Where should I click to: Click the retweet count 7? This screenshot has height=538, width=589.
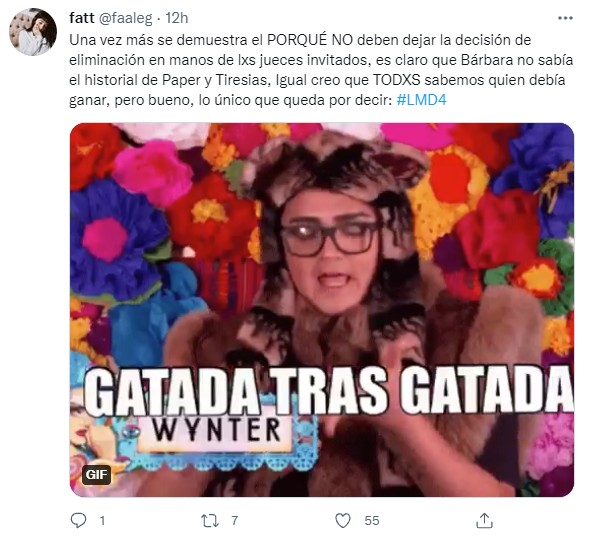point(234,521)
